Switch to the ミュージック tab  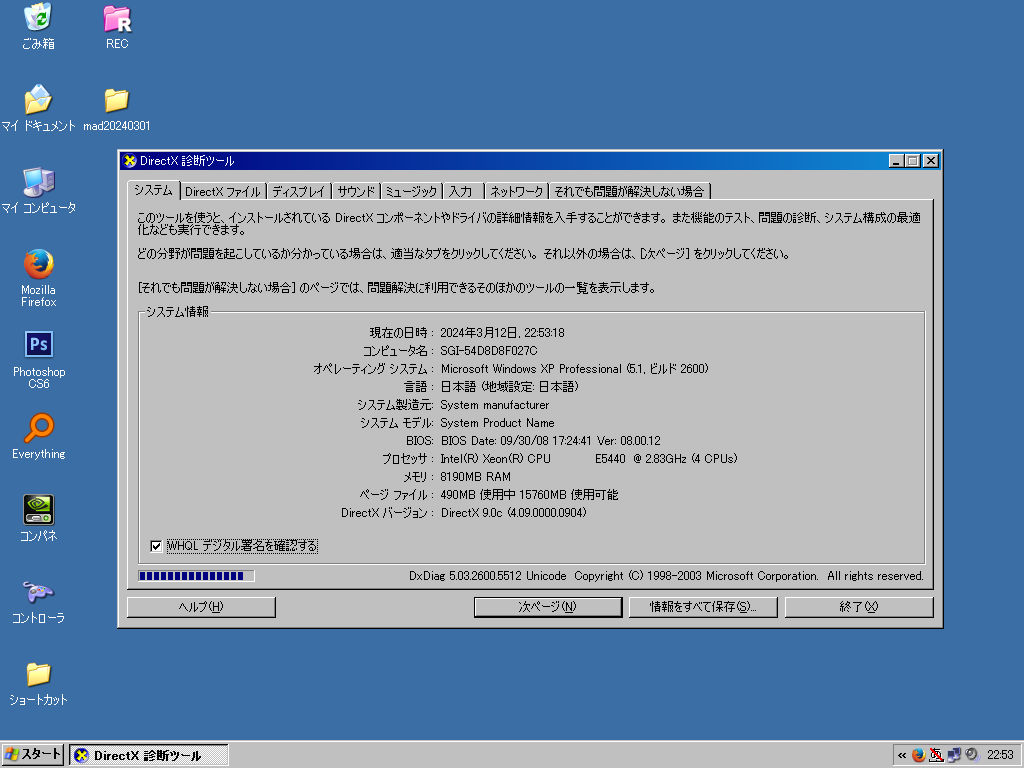(x=411, y=191)
